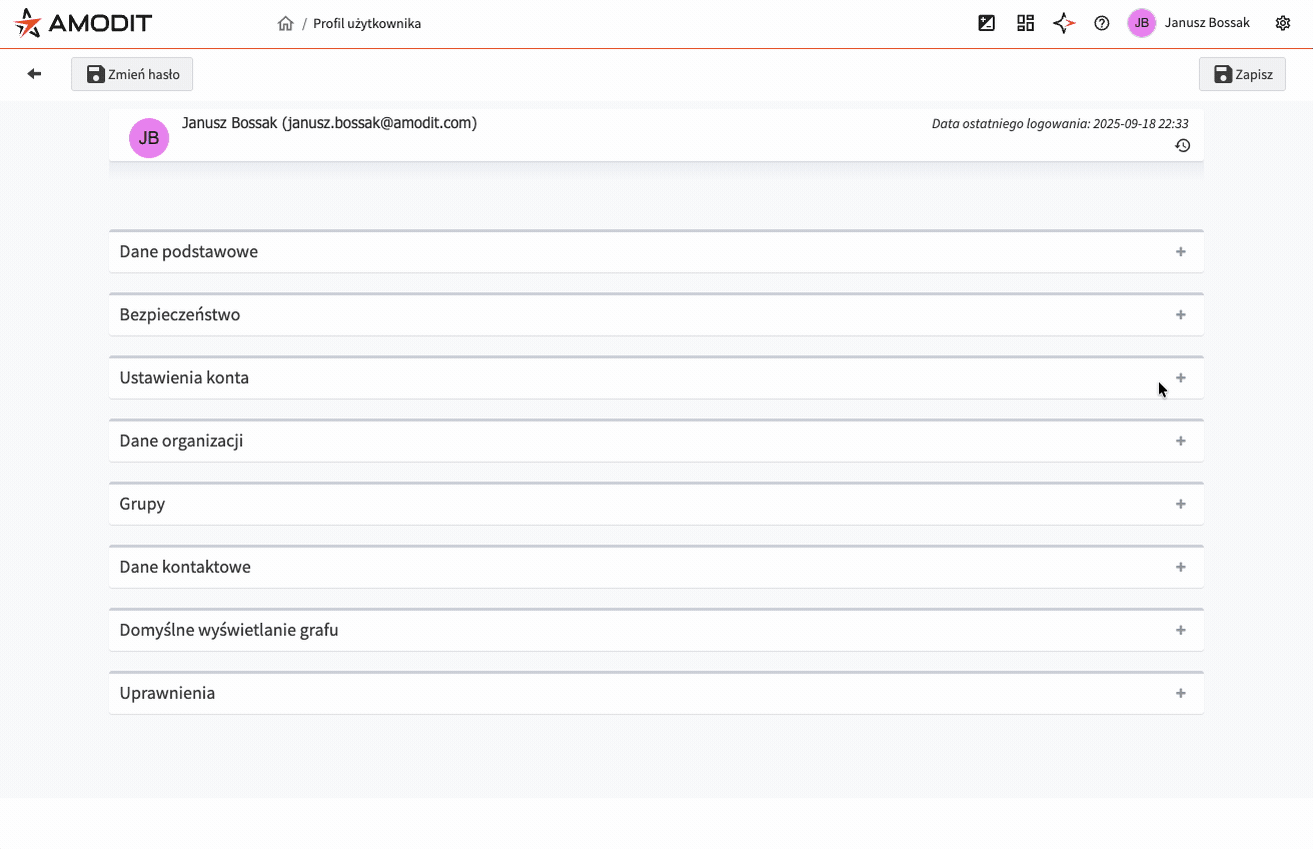
Task: Click the AMODIT logo
Action: 83,23
